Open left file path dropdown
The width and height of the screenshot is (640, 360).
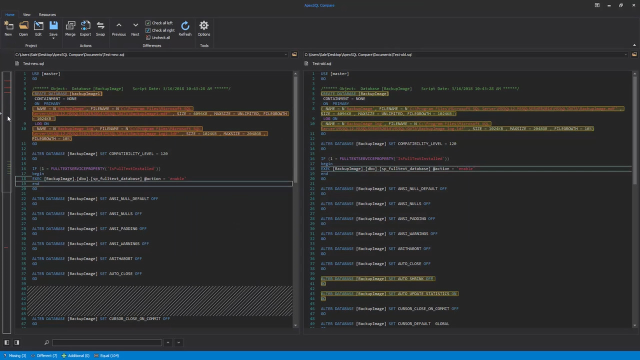point(286,54)
